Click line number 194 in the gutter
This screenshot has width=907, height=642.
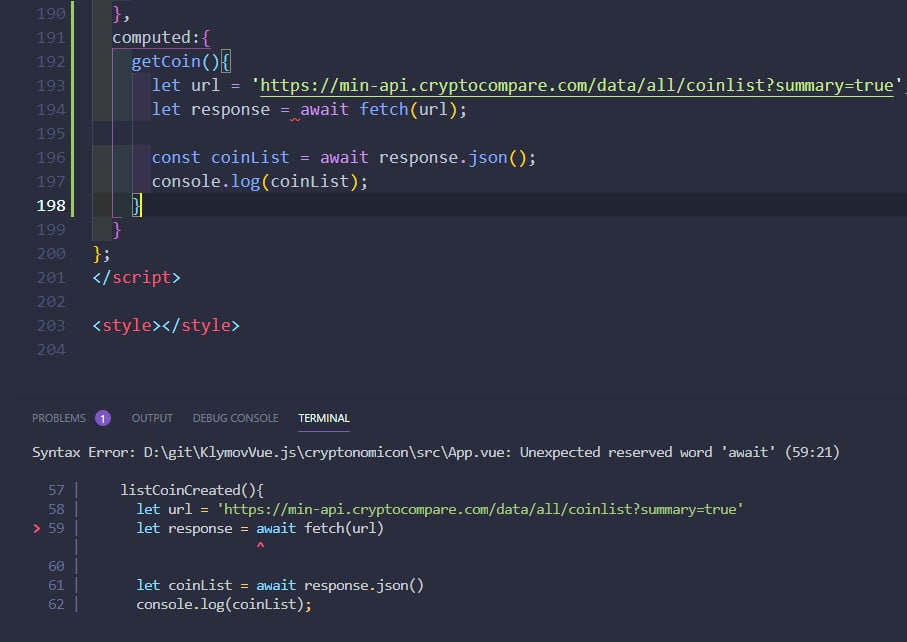pos(51,109)
